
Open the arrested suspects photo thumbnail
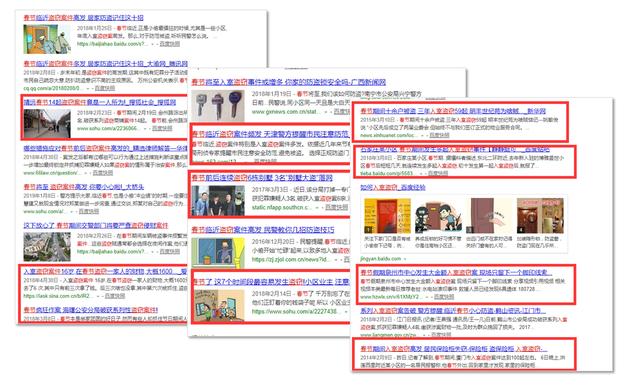click(218, 201)
